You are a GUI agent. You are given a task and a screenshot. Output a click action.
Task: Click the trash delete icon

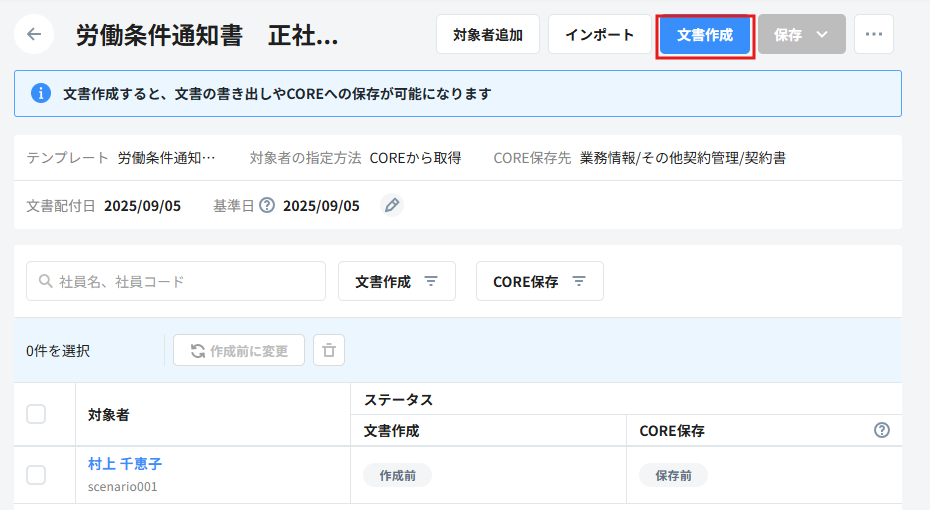pyautogui.click(x=329, y=351)
